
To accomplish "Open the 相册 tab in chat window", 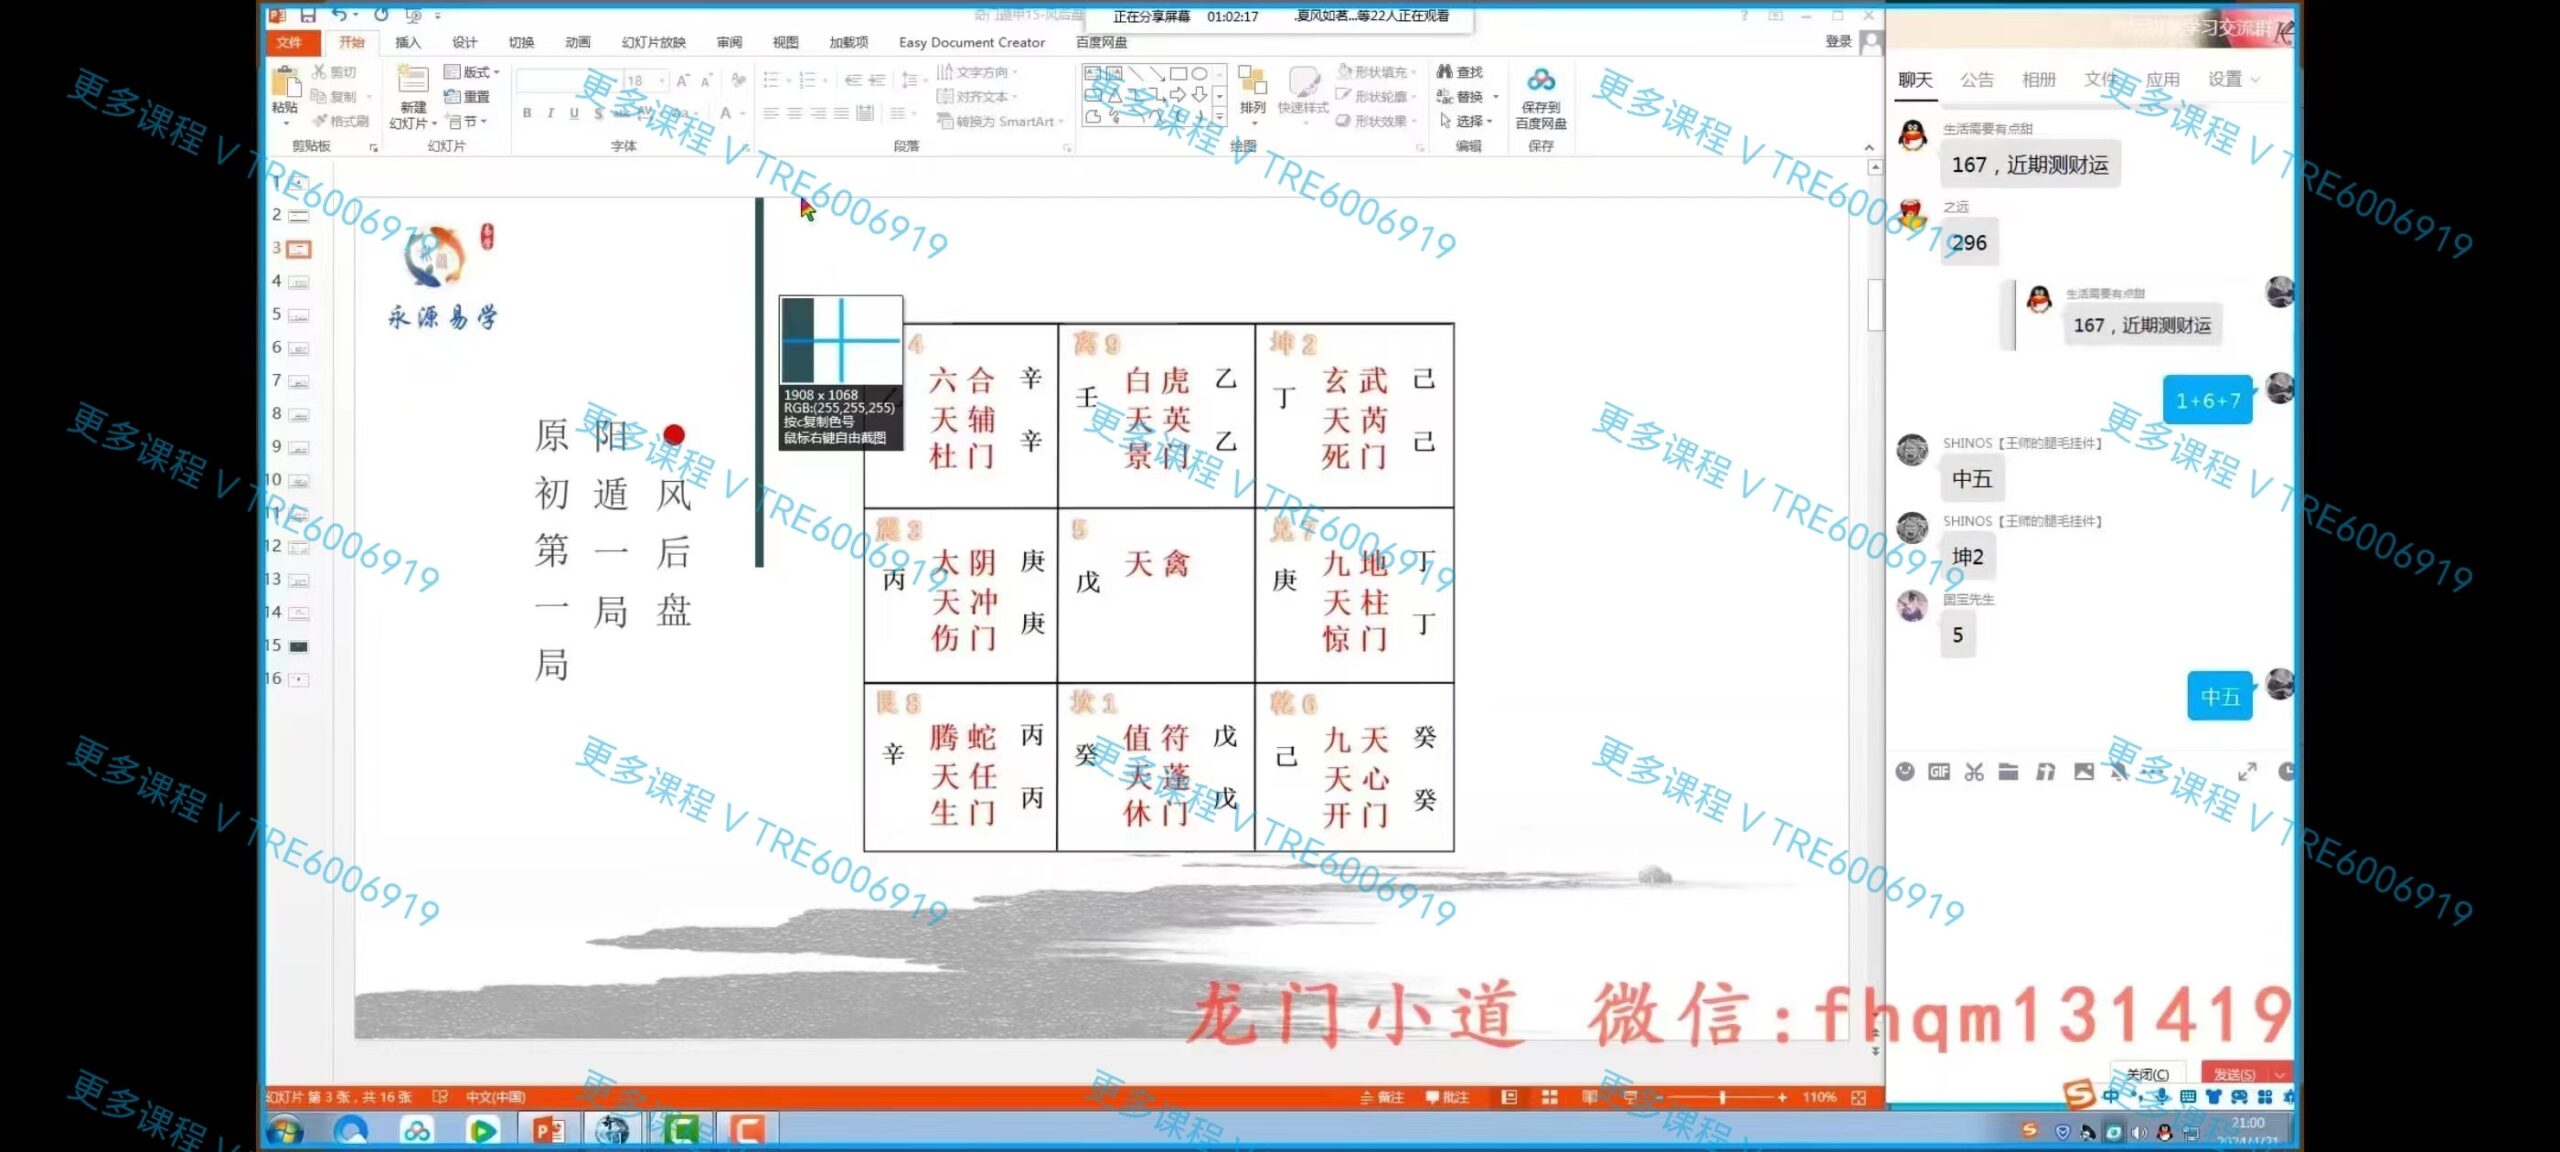I will point(2038,79).
